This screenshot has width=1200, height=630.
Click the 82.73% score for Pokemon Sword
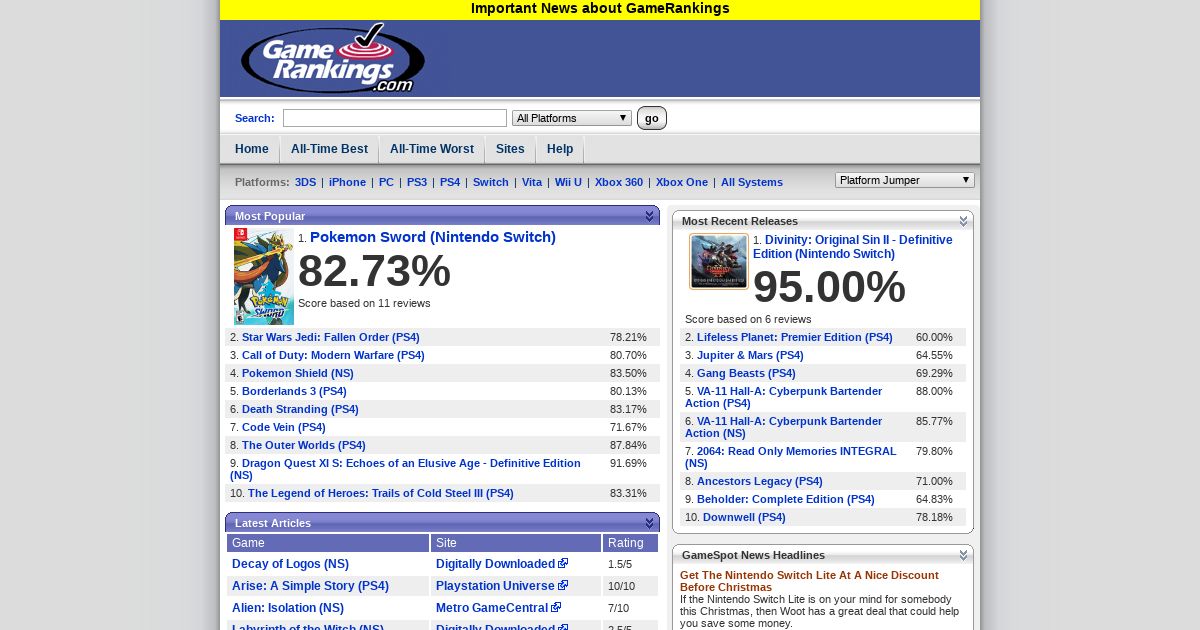[374, 272]
